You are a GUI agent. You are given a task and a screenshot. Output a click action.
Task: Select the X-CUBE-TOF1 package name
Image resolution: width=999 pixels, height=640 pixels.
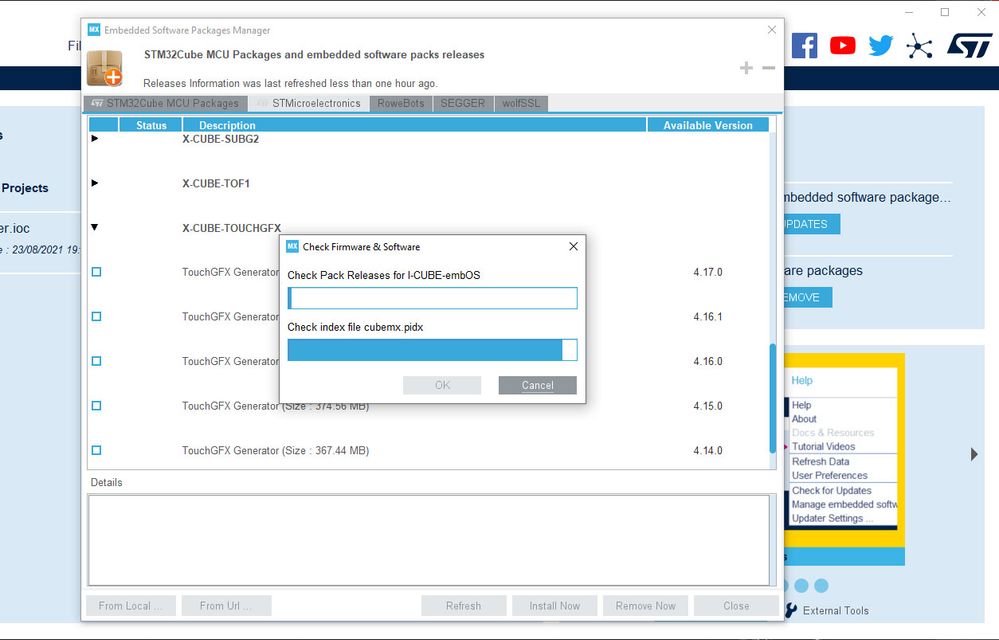[216, 183]
